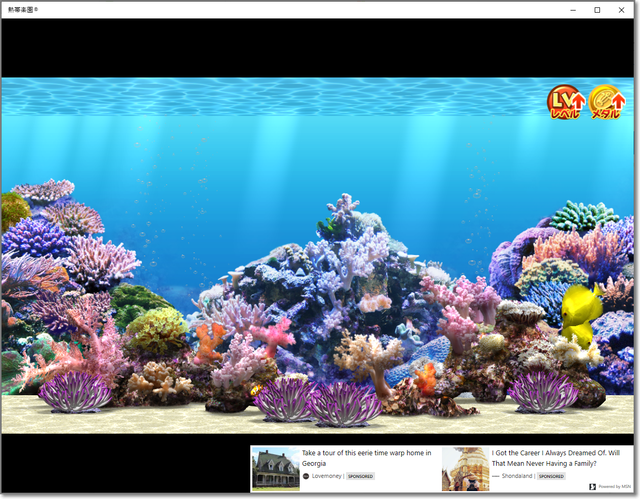Click the purple striped anemone at far right
Screen dimensions: 640x499
[x=542, y=390]
